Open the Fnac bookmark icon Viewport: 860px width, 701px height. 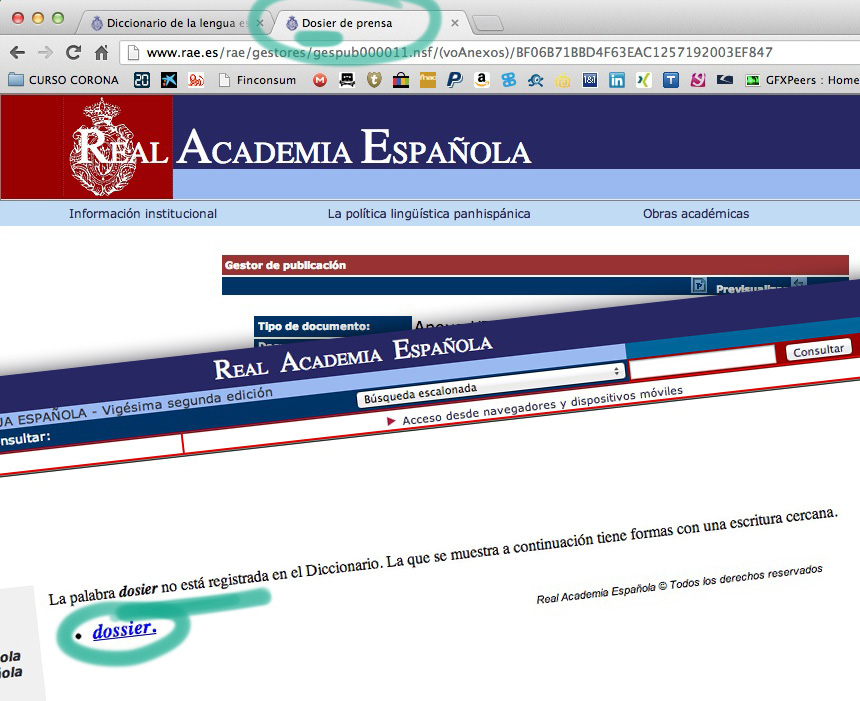click(x=427, y=80)
